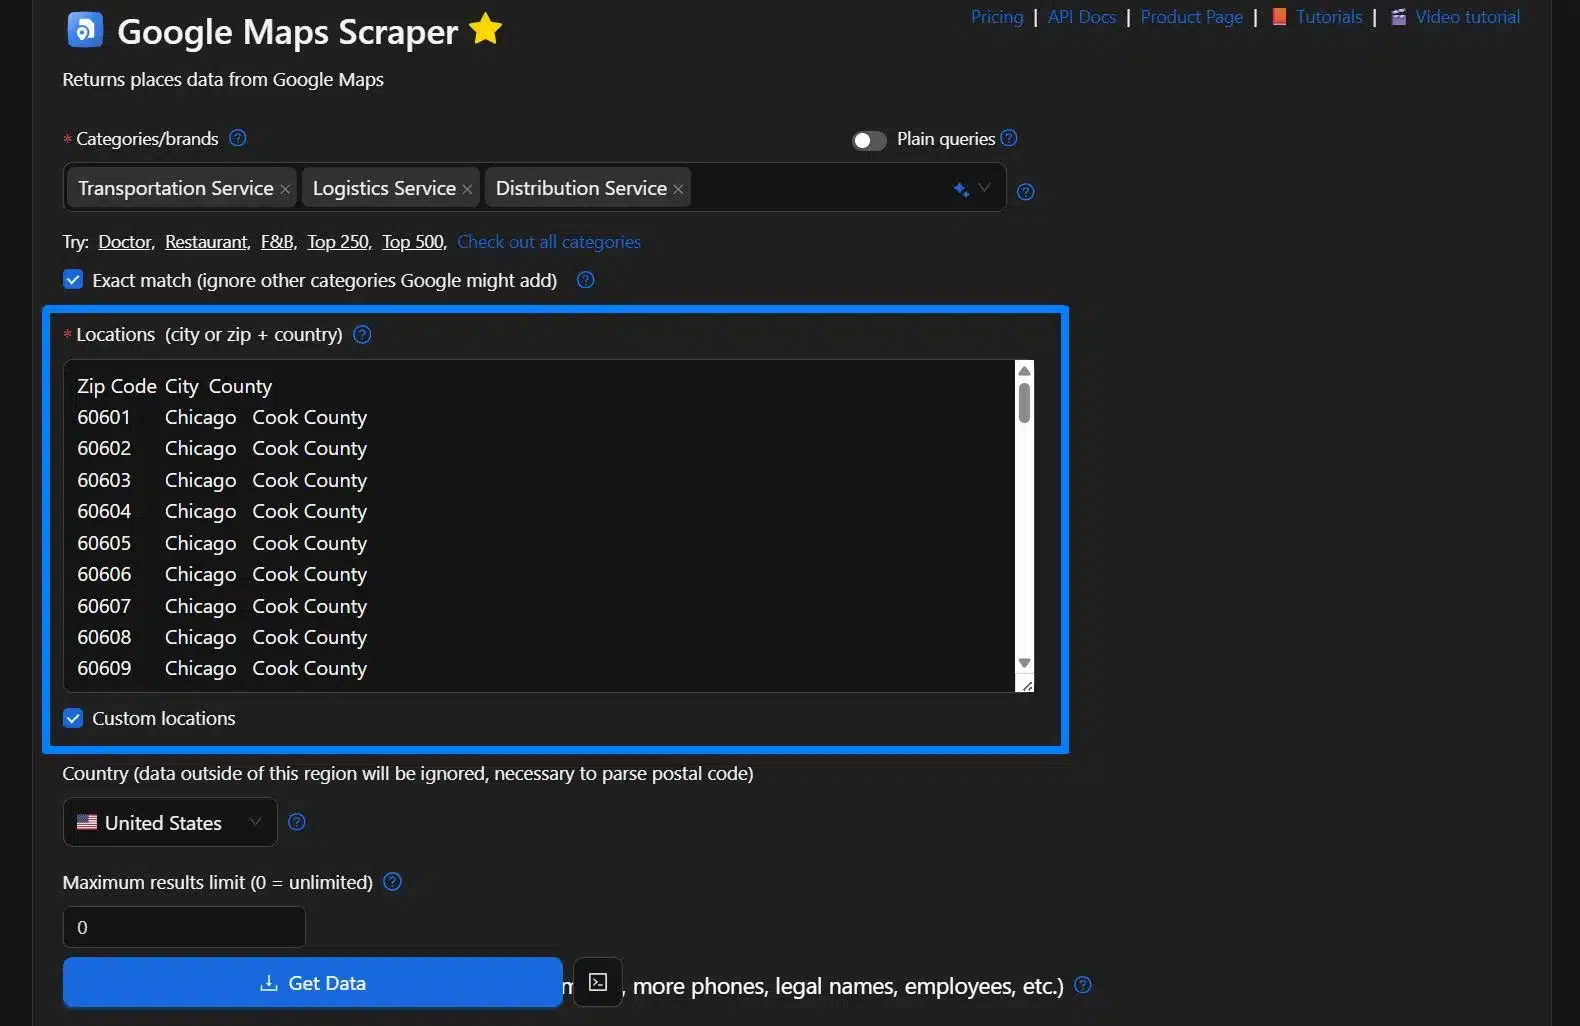The width and height of the screenshot is (1580, 1026).
Task: Enable the Plain queries toggle
Action: pos(869,140)
